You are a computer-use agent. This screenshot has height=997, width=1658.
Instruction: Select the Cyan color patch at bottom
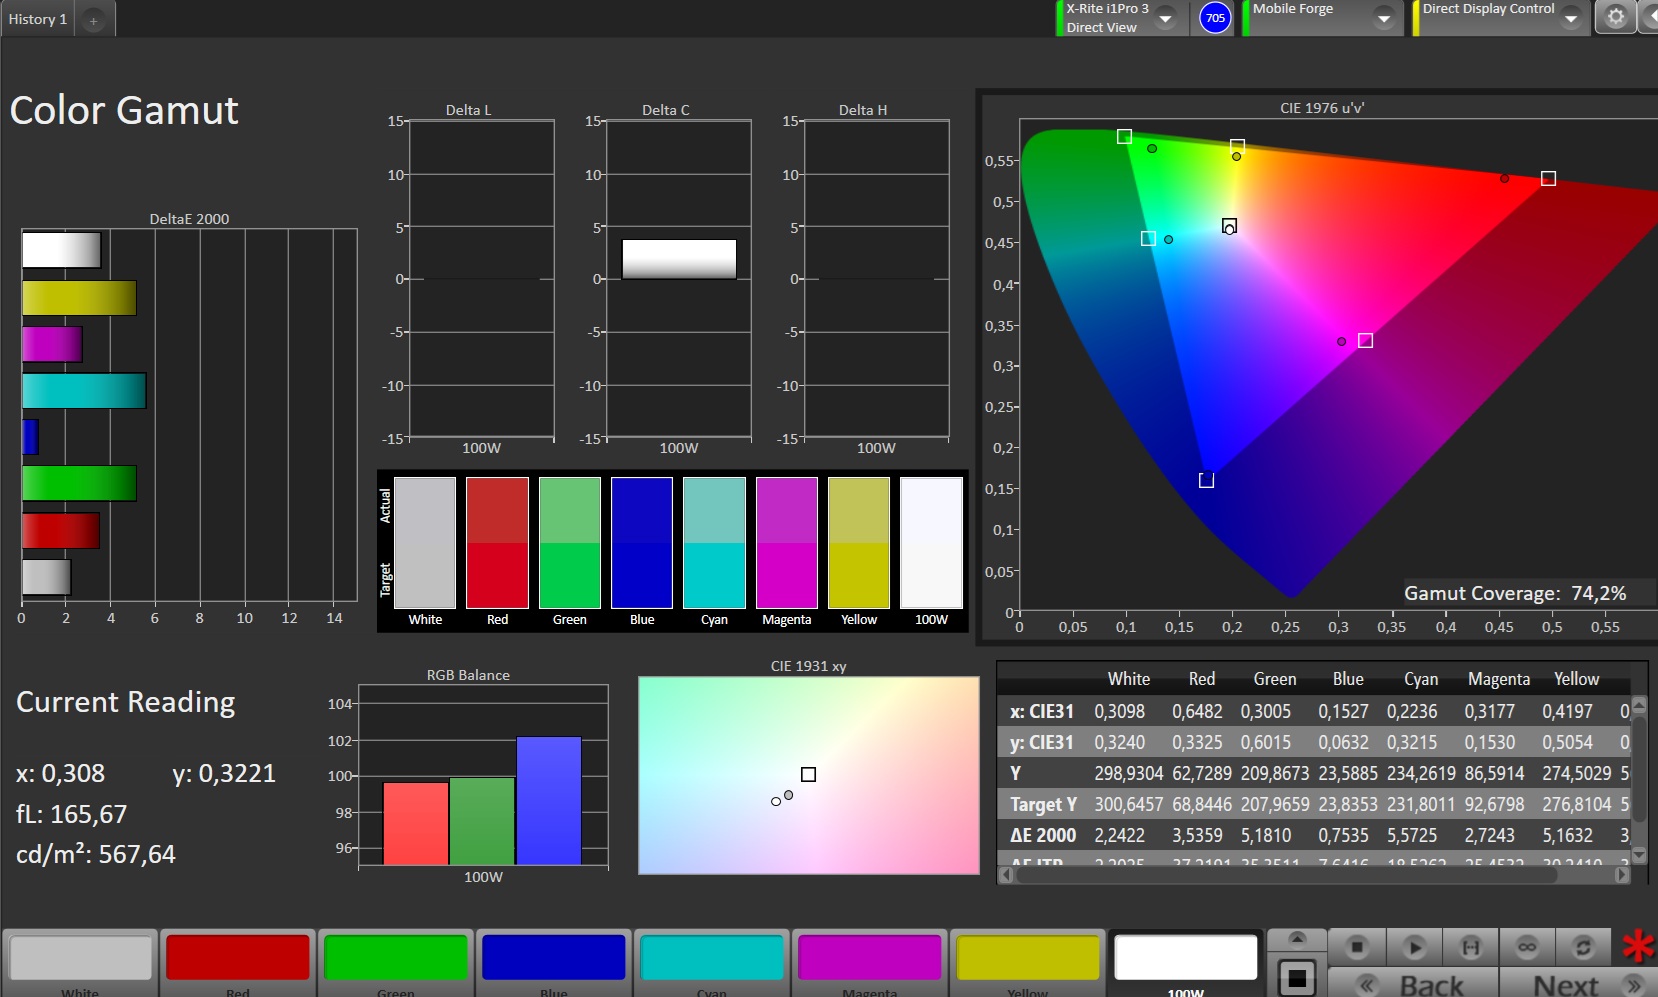[711, 958]
